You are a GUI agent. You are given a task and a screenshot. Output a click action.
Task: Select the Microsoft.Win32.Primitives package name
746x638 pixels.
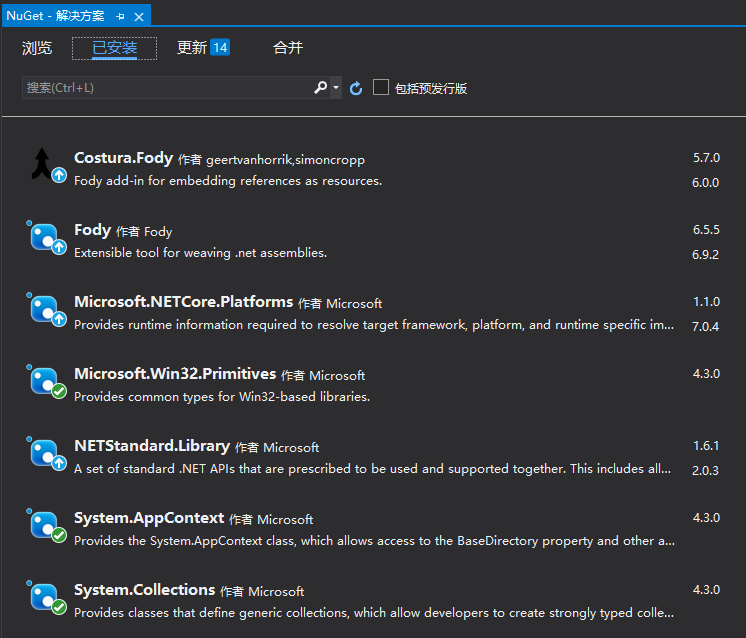[175, 374]
